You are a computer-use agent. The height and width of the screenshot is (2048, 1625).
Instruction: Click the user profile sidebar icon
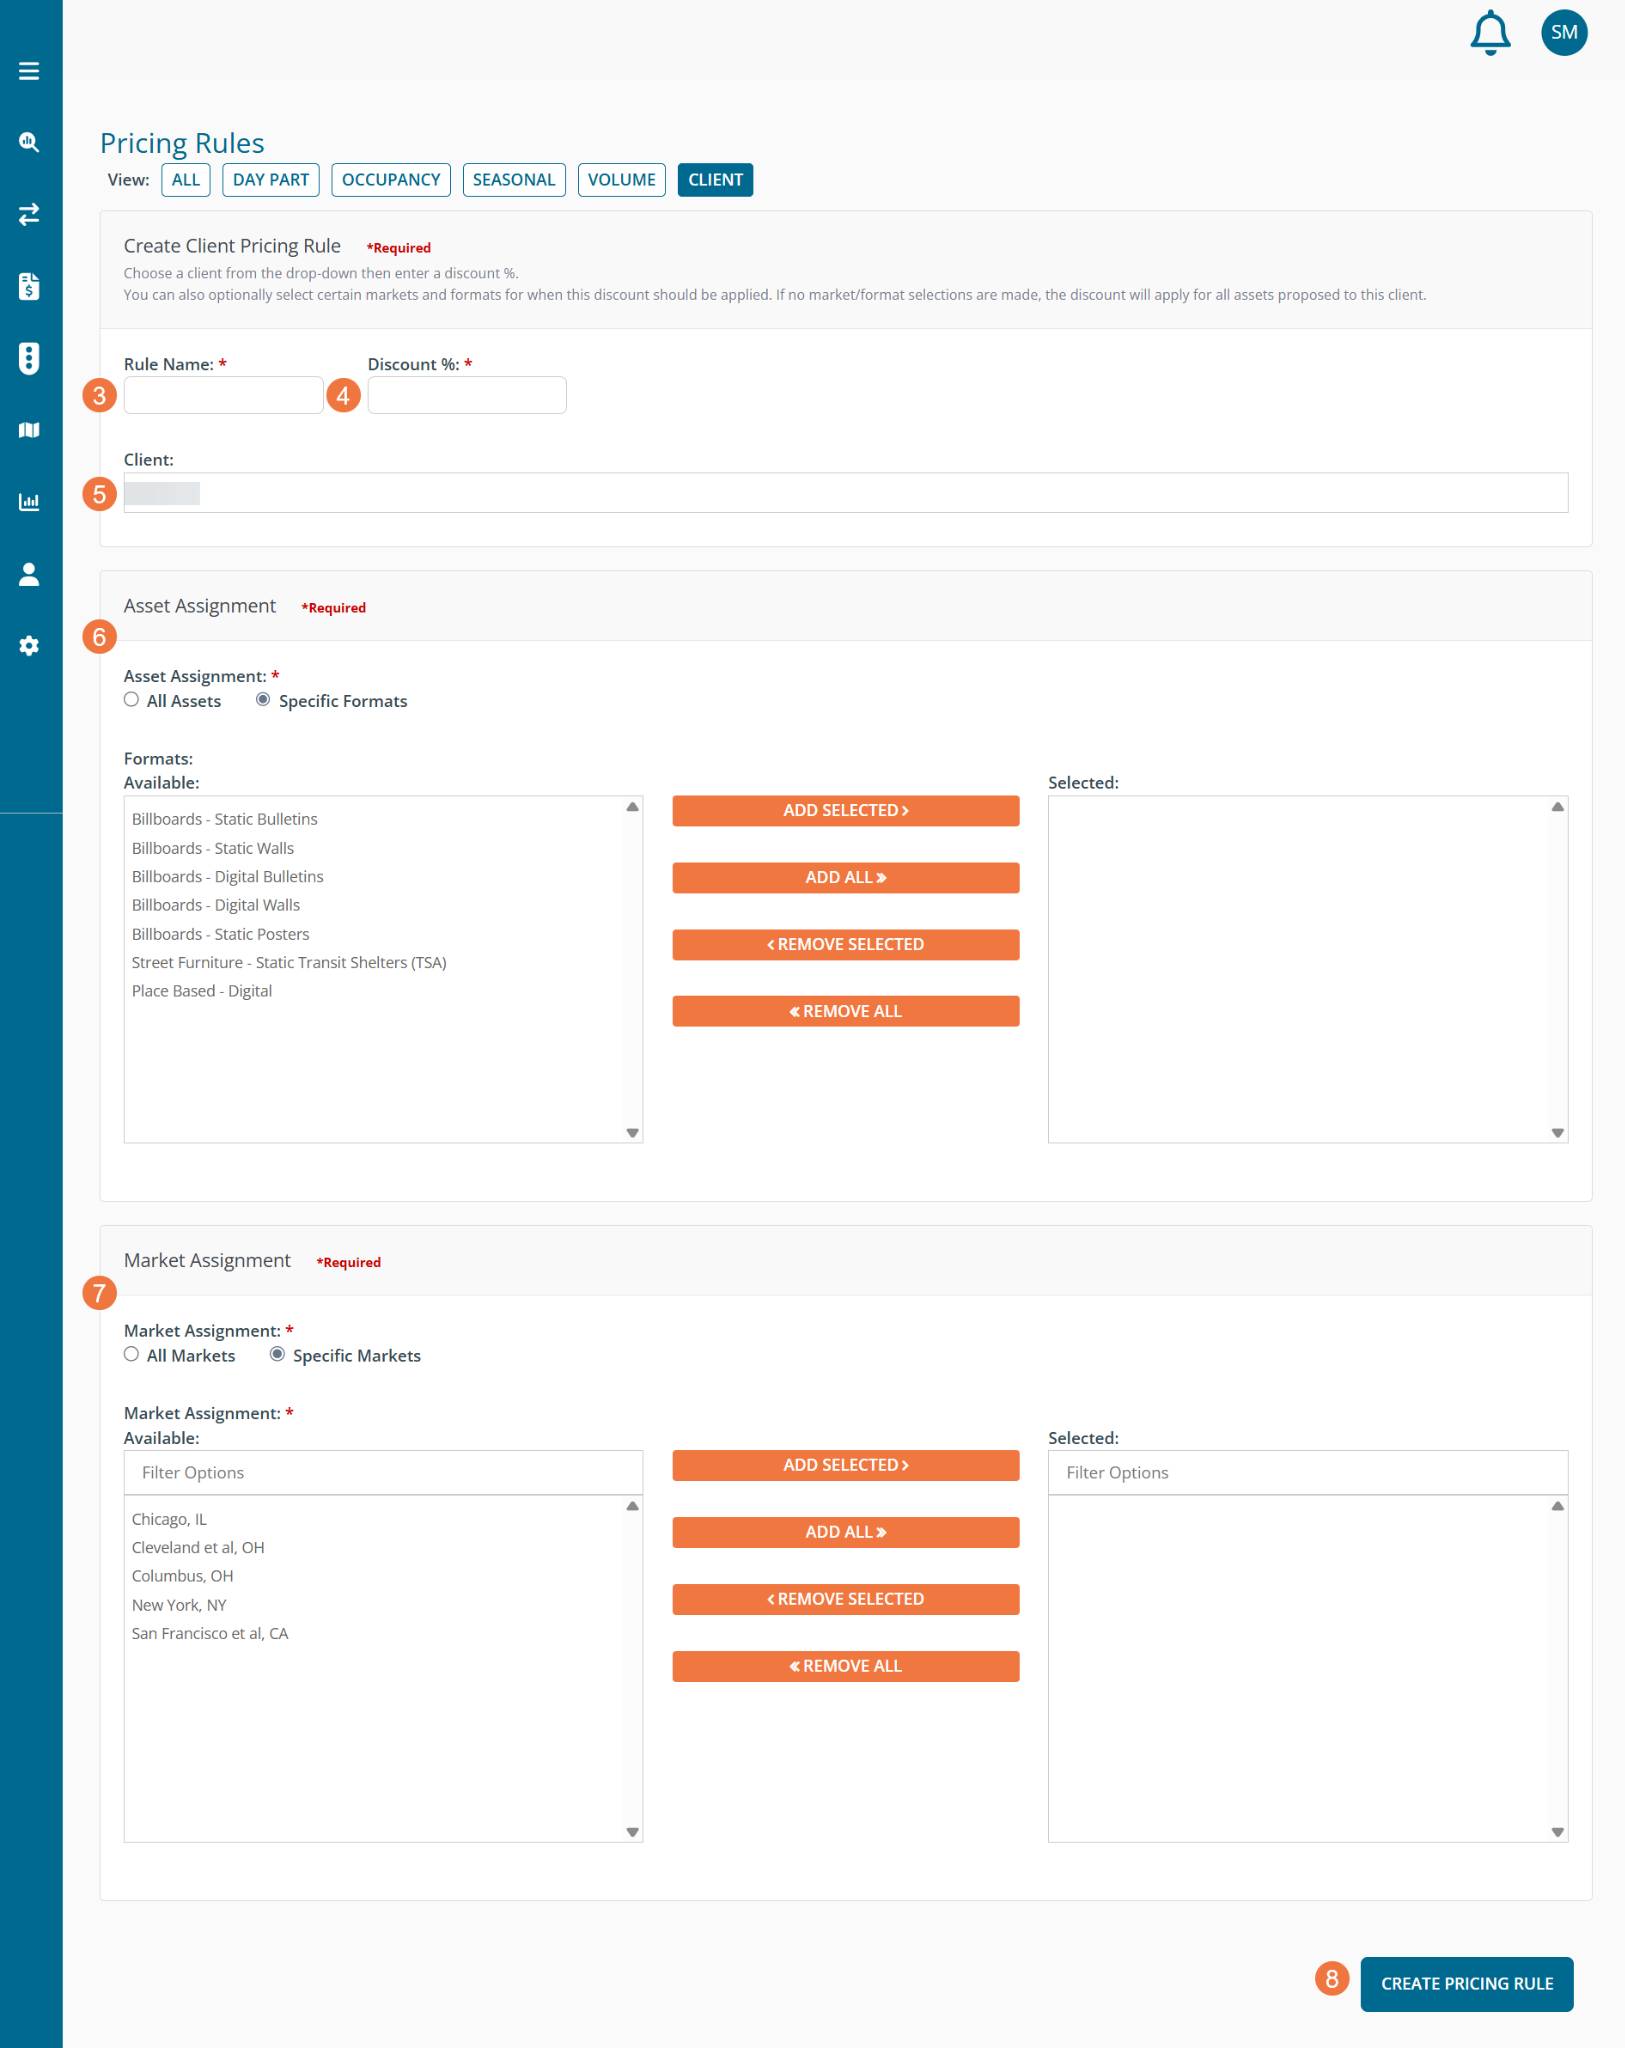29,574
